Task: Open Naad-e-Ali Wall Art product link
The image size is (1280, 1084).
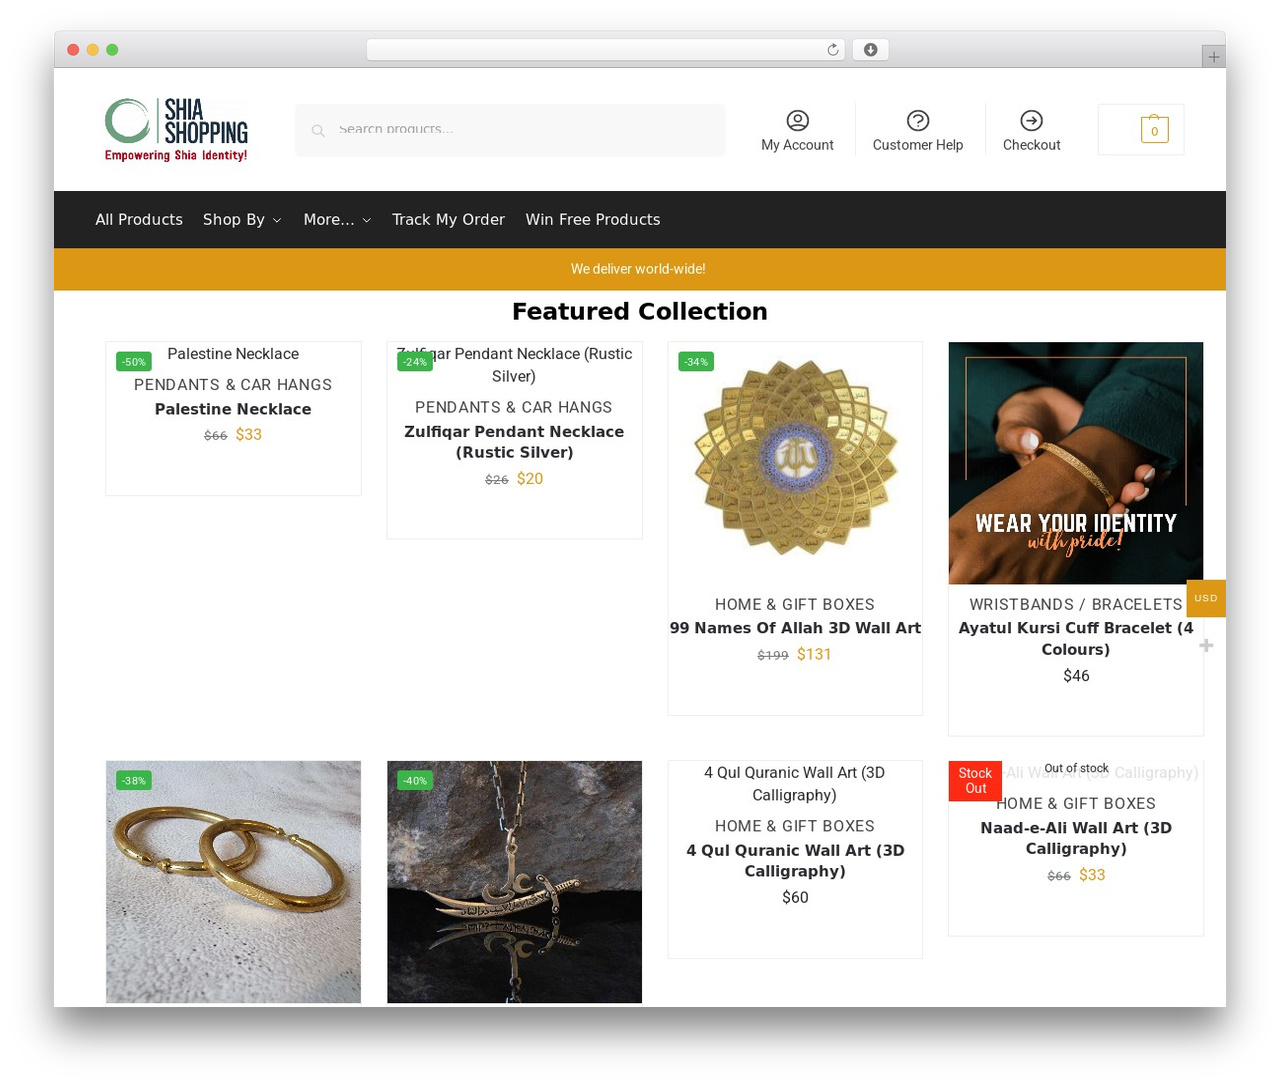Action: pos(1076,838)
